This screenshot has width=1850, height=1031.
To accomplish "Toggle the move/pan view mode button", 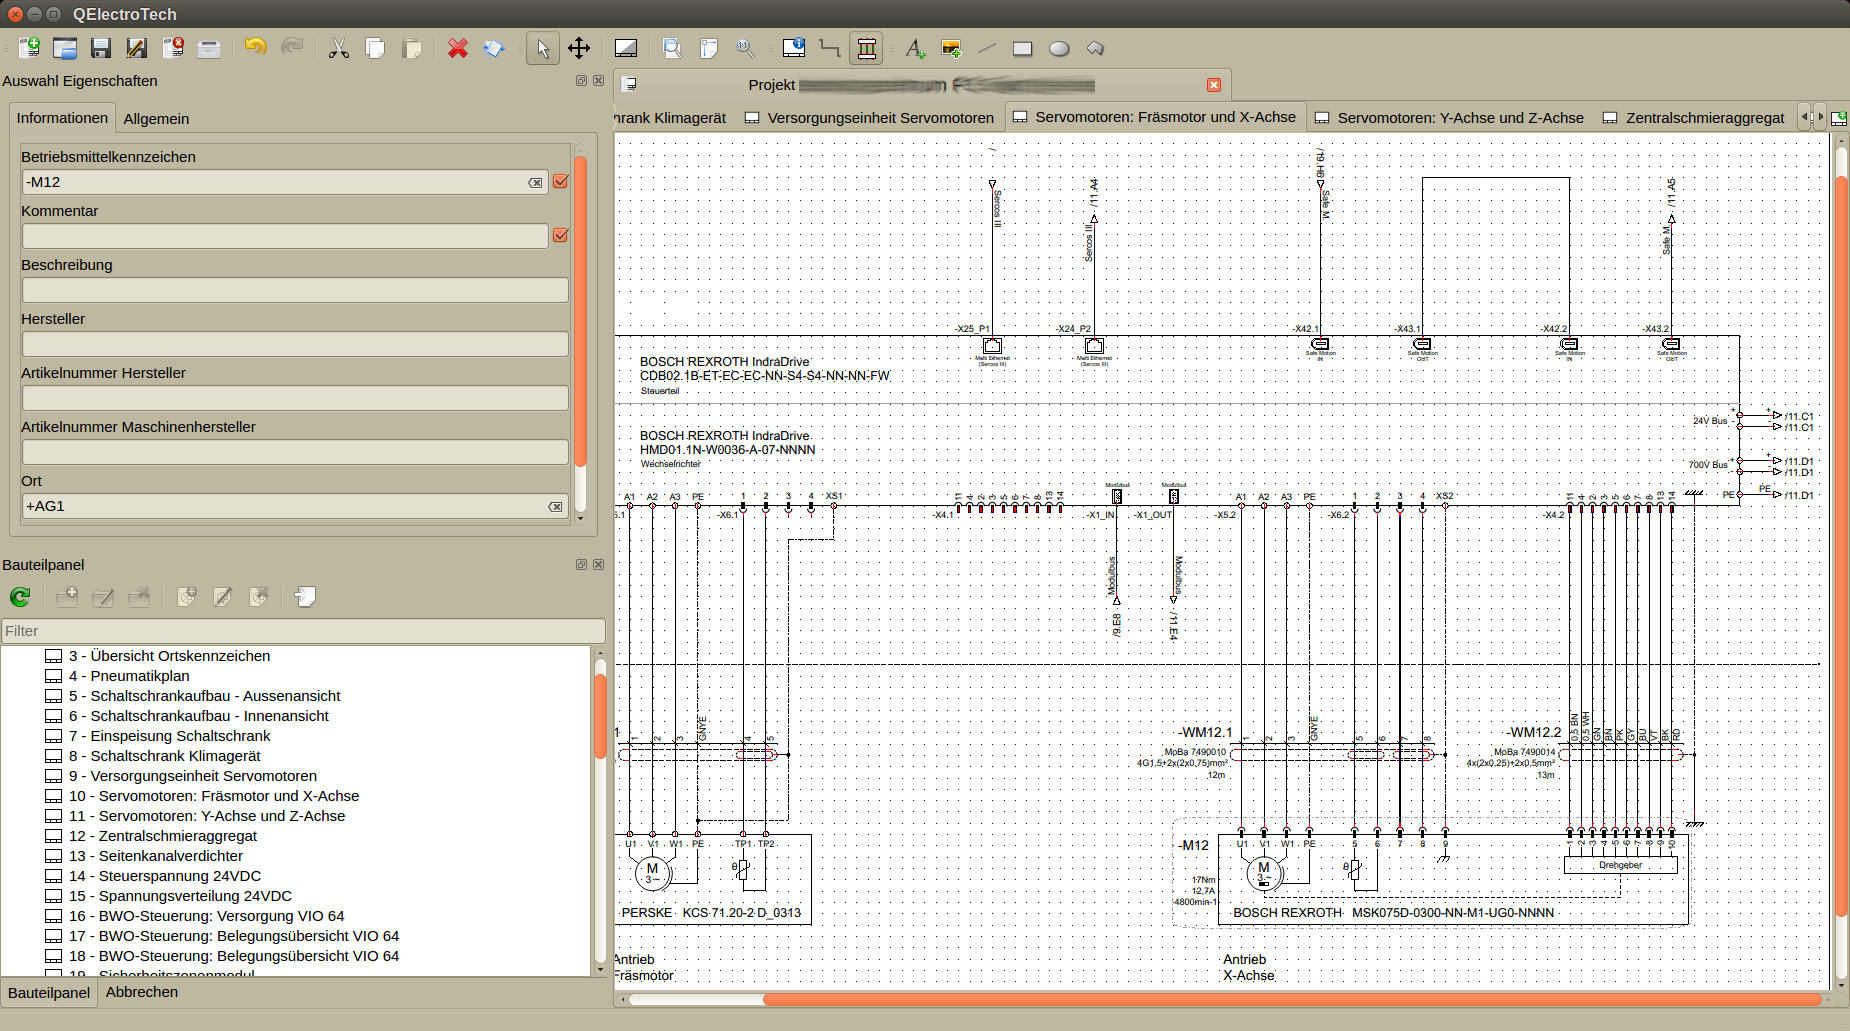I will coord(579,48).
